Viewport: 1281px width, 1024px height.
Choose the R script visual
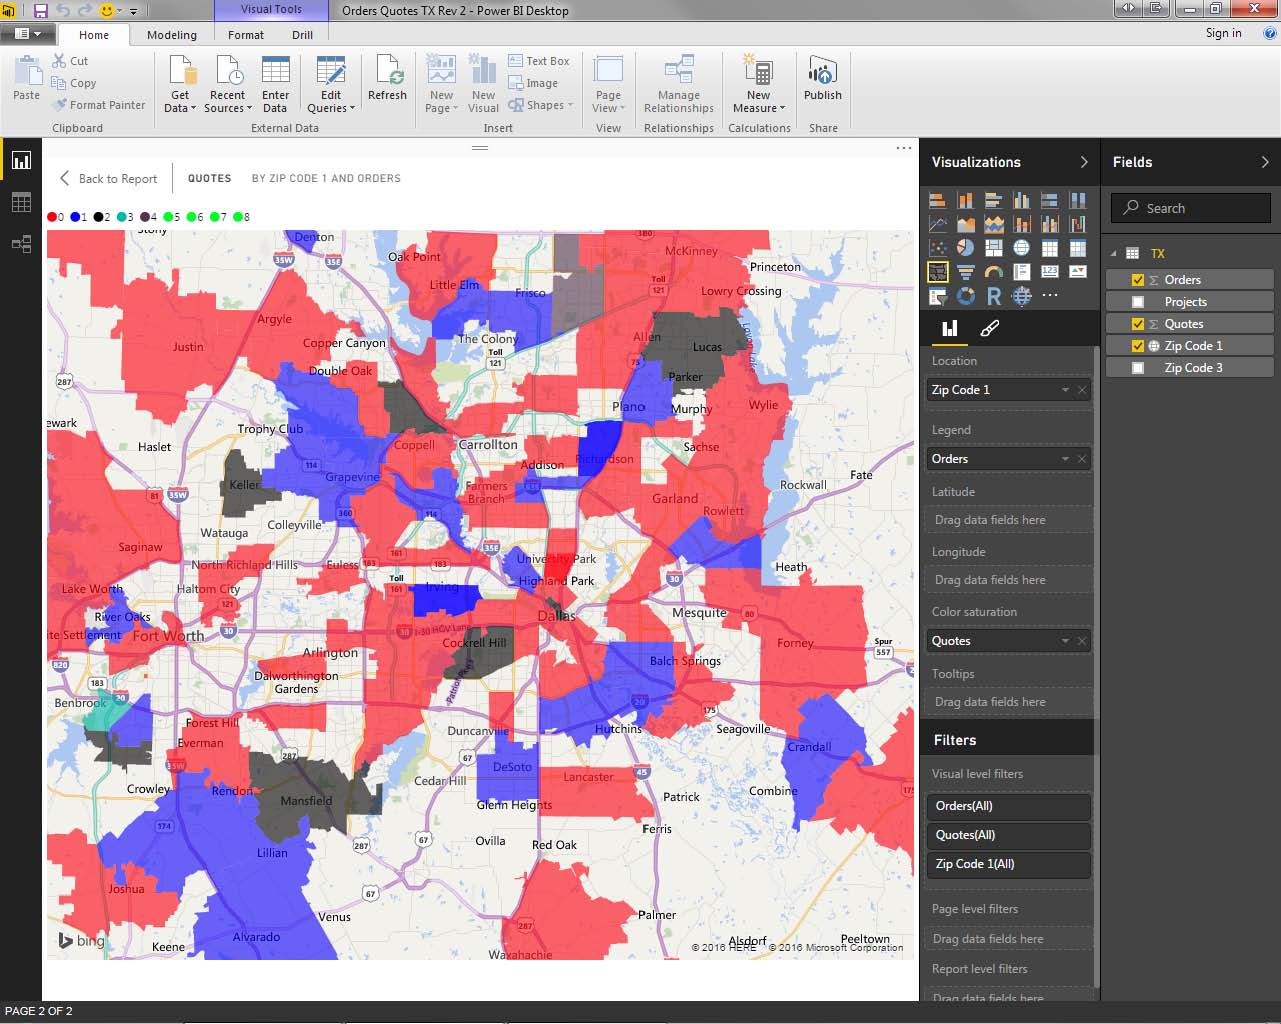(x=993, y=296)
